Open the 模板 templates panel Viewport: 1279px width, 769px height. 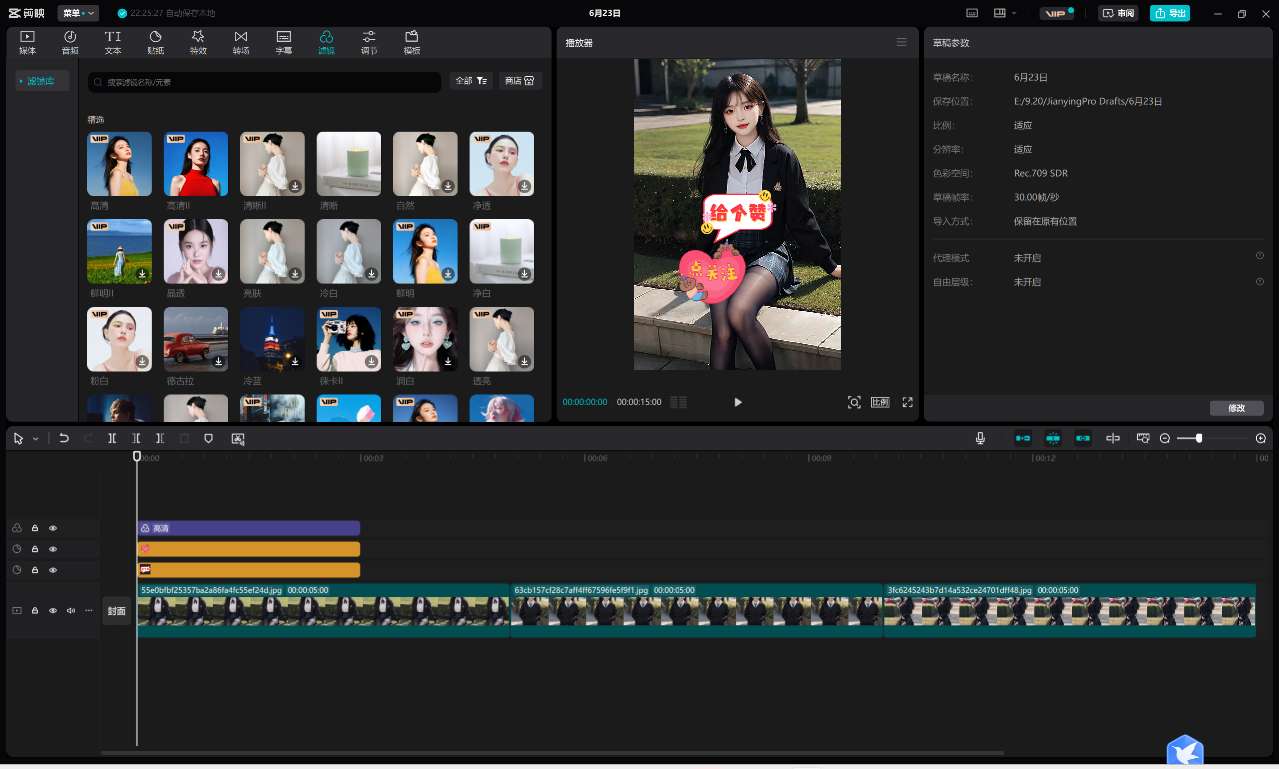click(411, 42)
